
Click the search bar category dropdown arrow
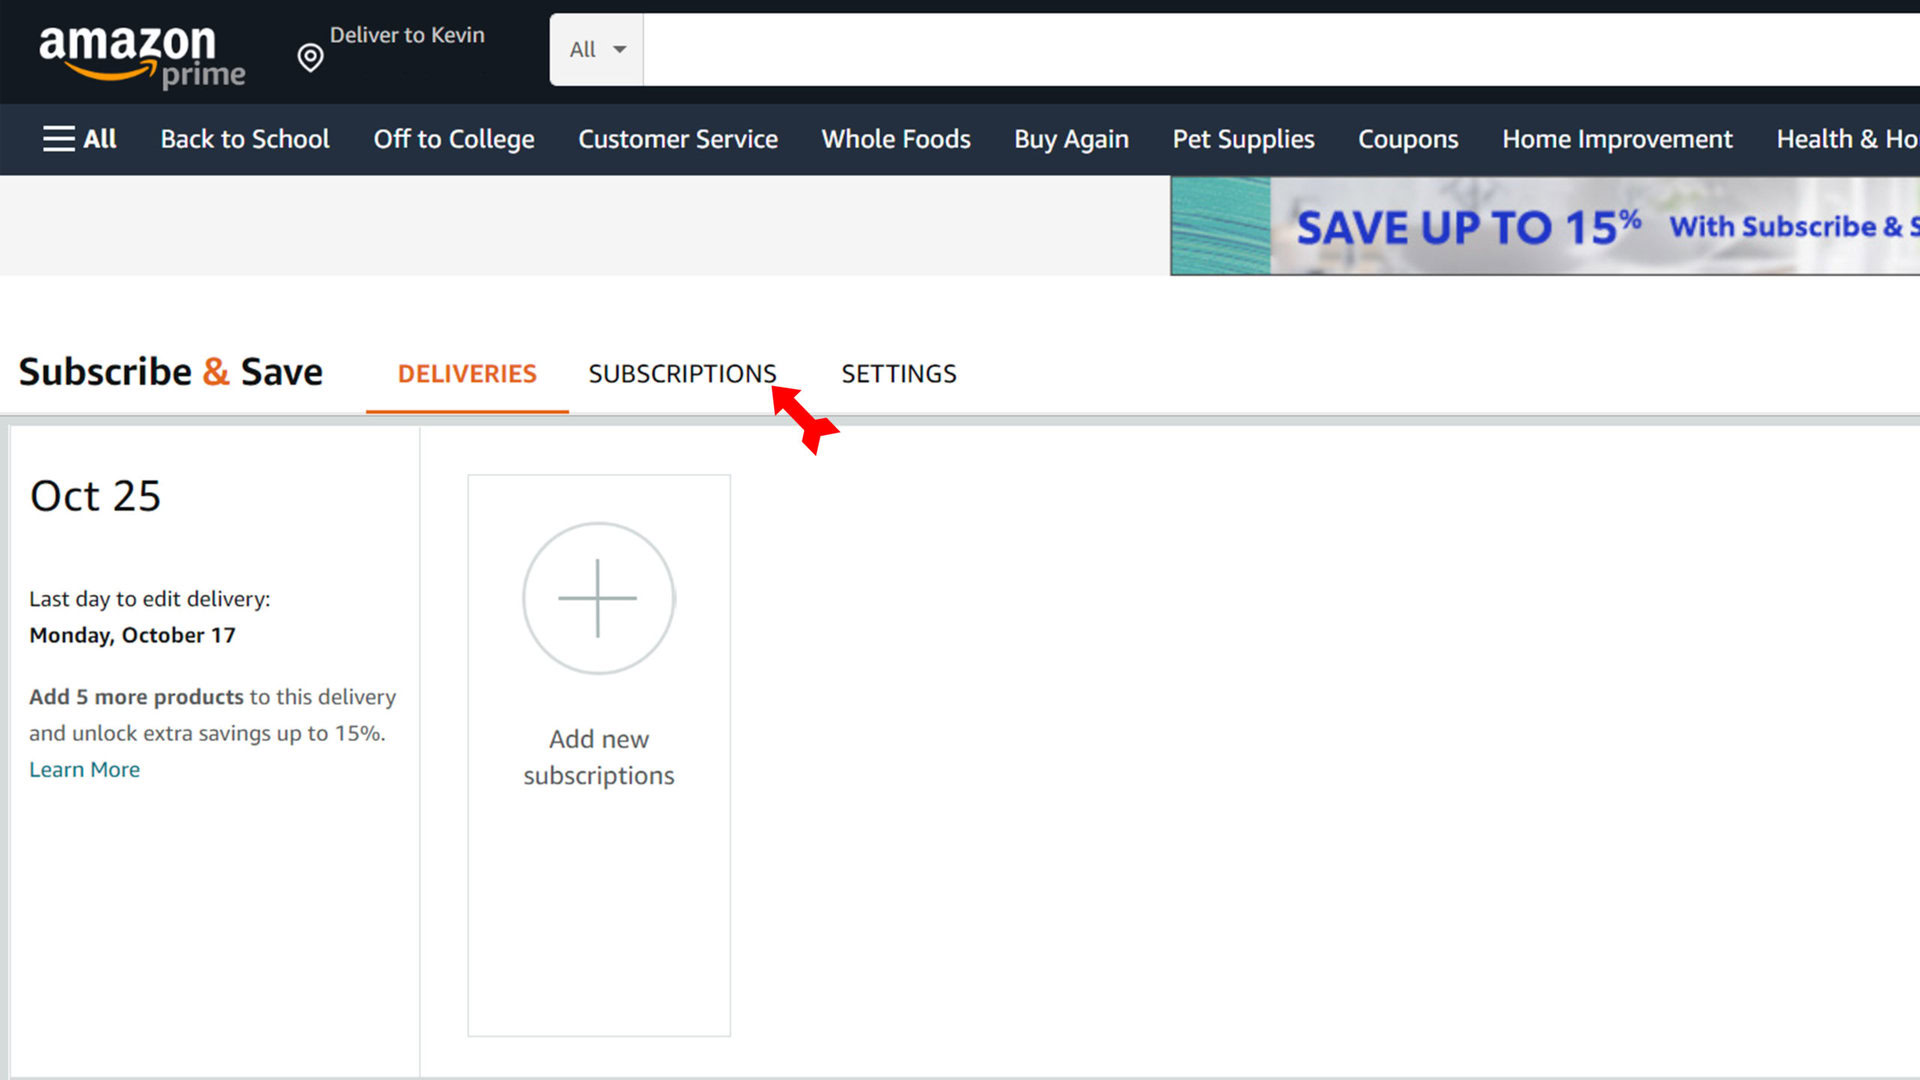(x=620, y=49)
